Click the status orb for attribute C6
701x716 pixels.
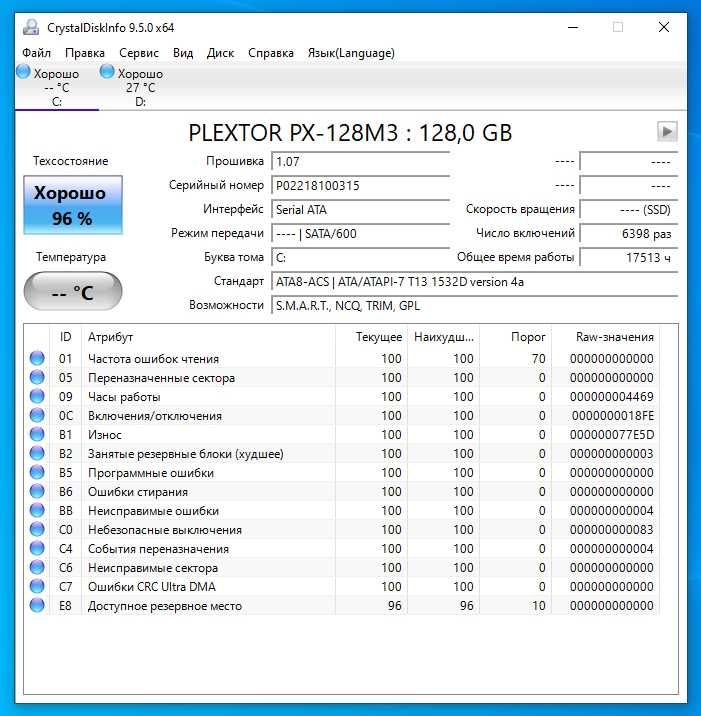[37, 567]
